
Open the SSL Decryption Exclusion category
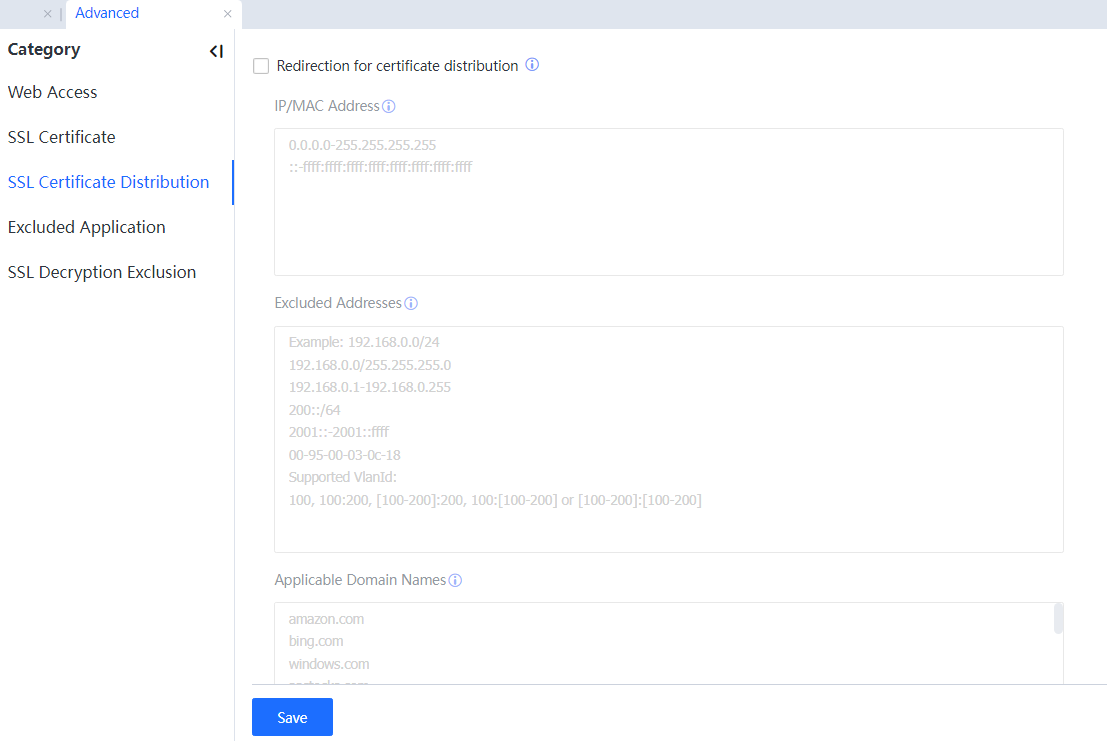(x=102, y=272)
